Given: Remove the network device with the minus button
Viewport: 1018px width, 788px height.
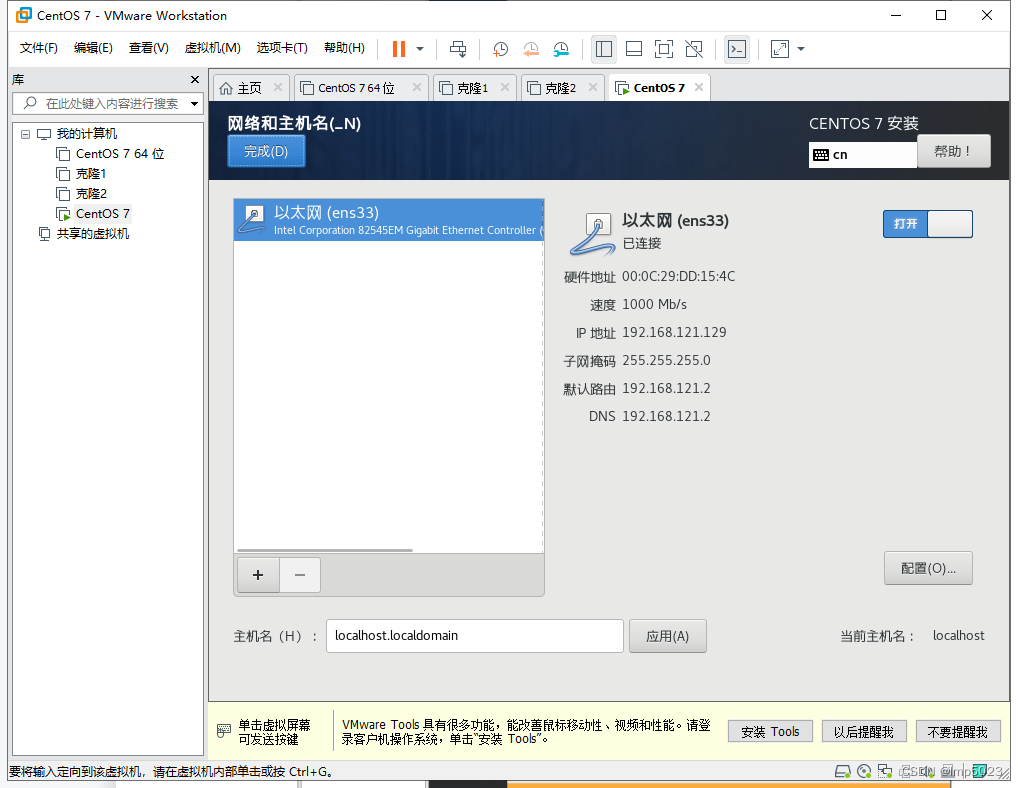Looking at the screenshot, I should tap(300, 575).
